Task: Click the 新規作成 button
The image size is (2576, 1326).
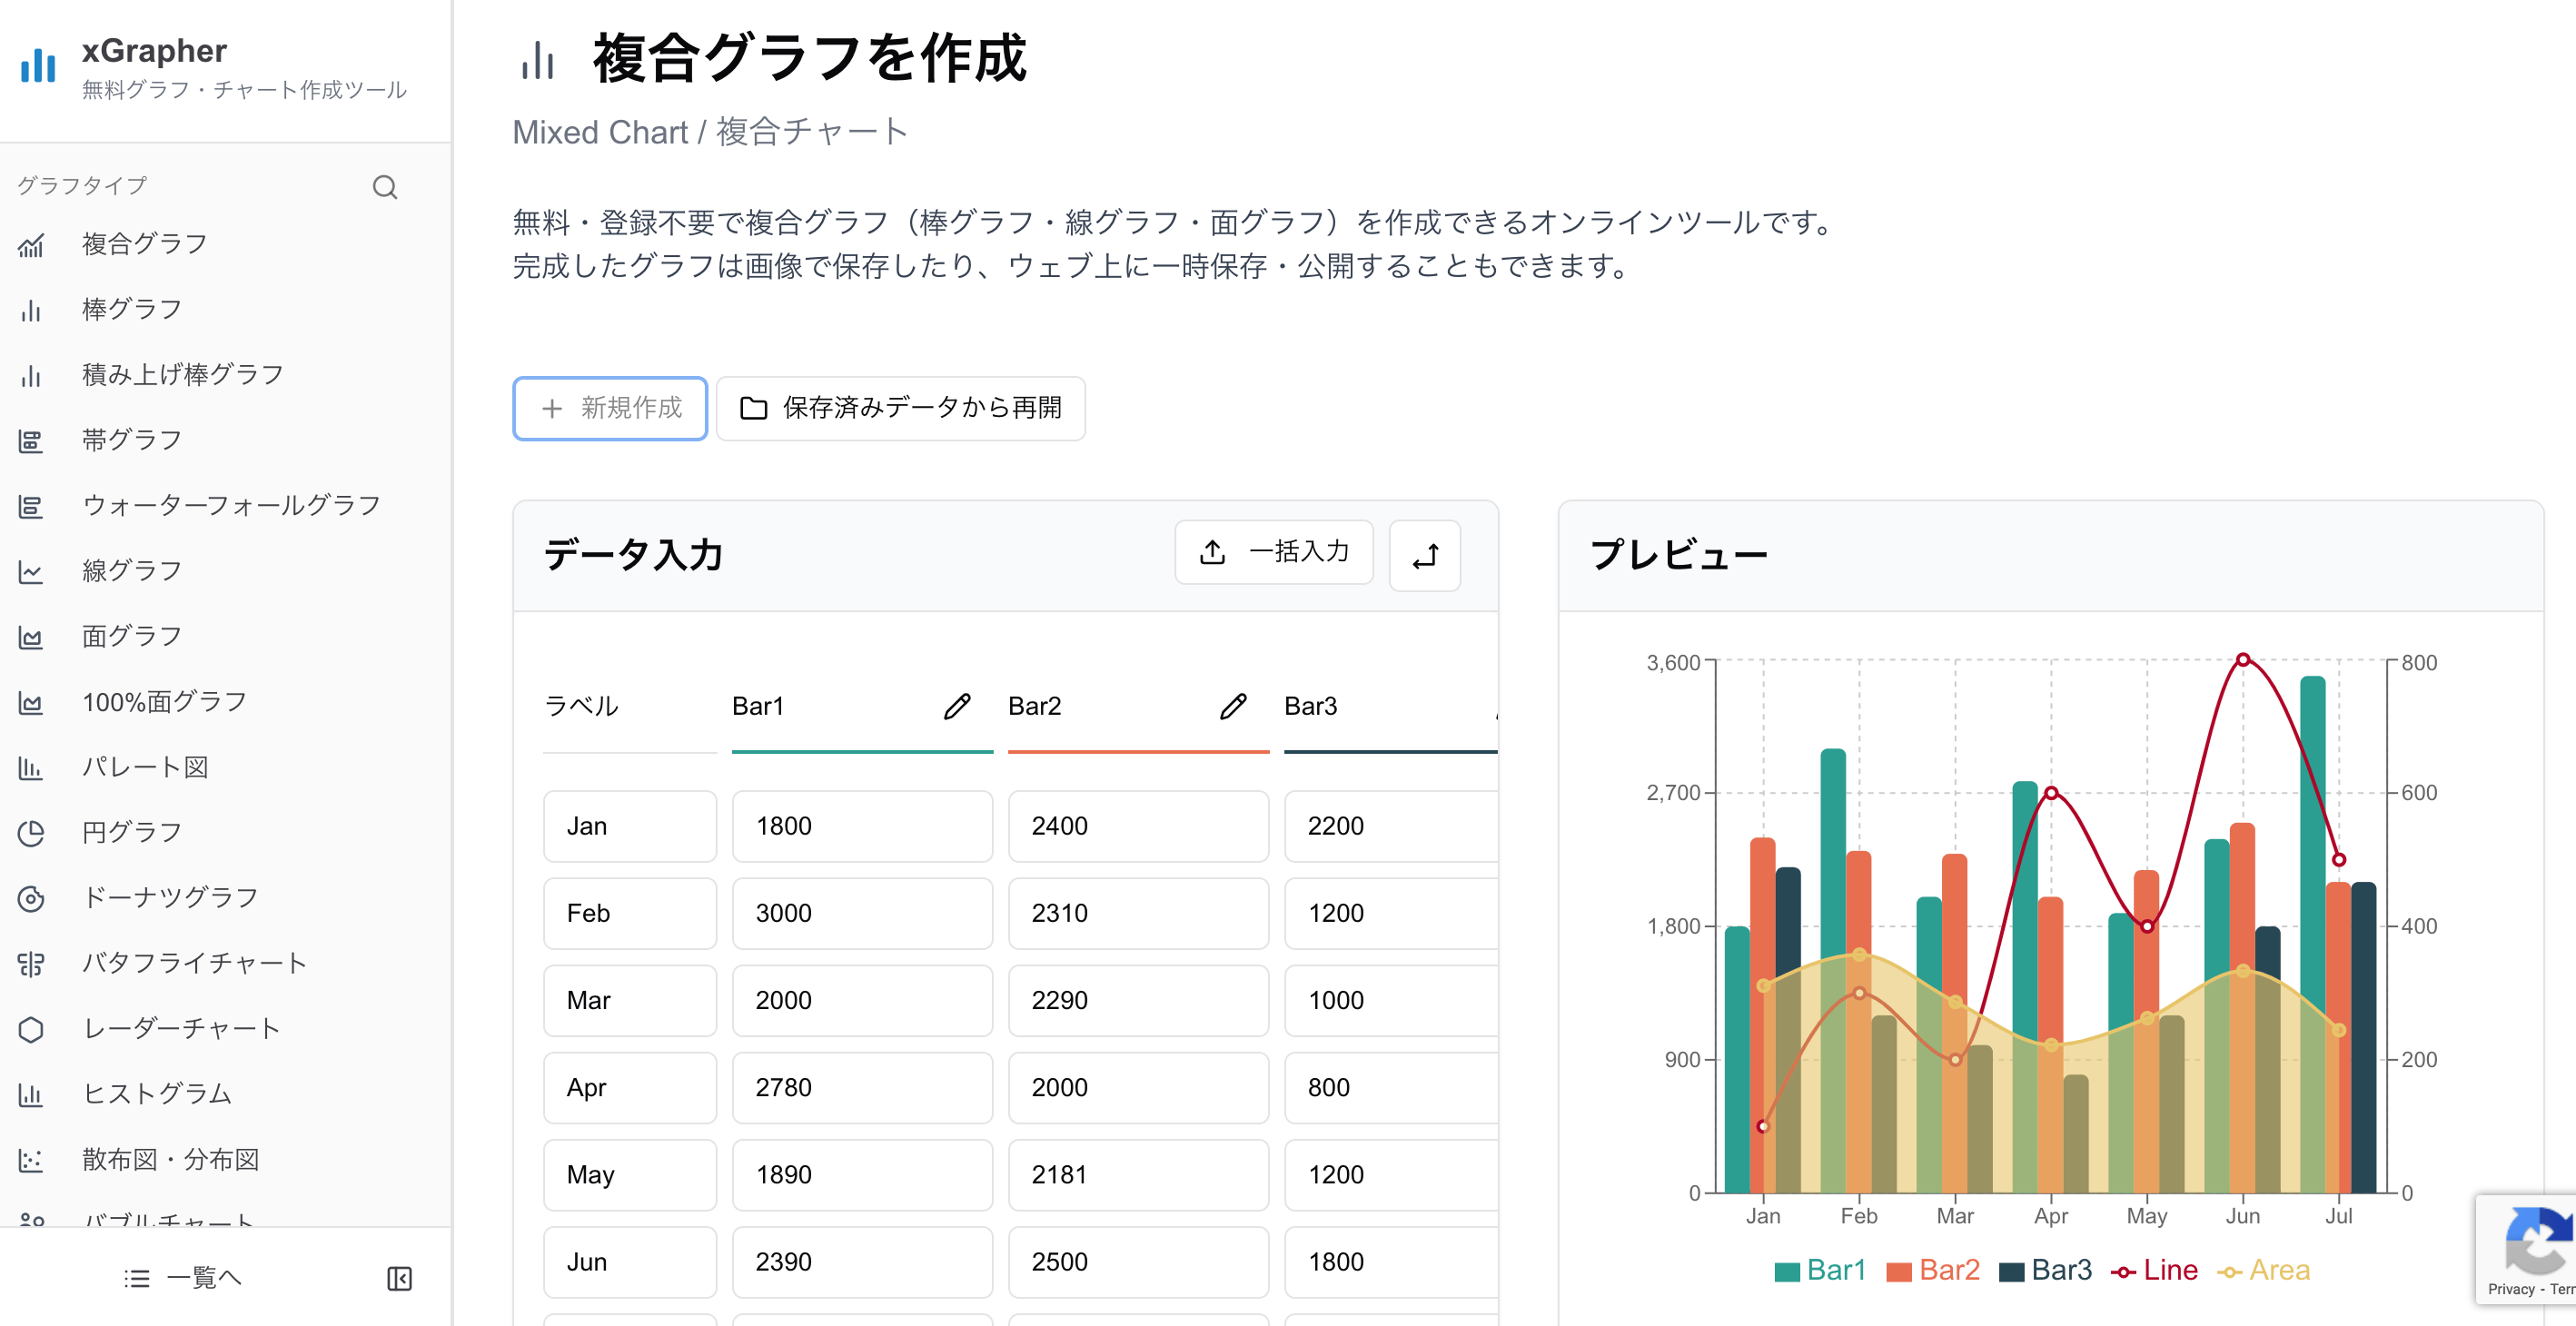Action: point(609,408)
